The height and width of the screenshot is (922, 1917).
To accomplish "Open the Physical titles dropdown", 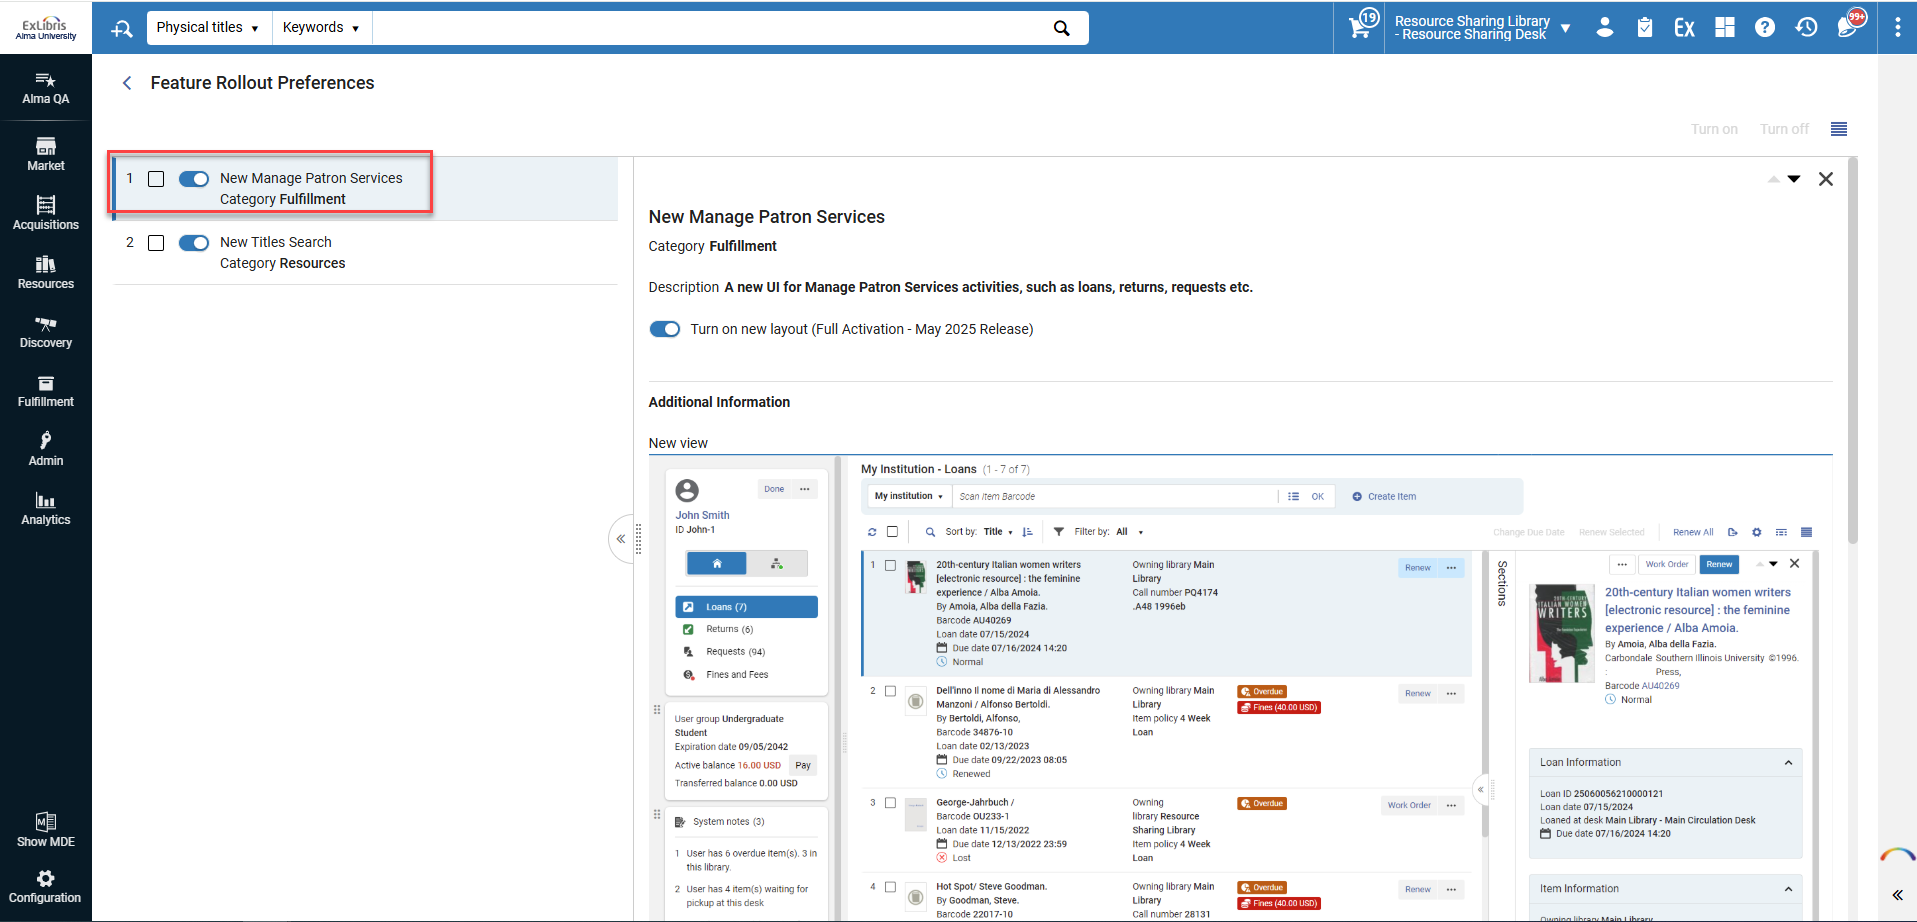I will click(x=208, y=28).
